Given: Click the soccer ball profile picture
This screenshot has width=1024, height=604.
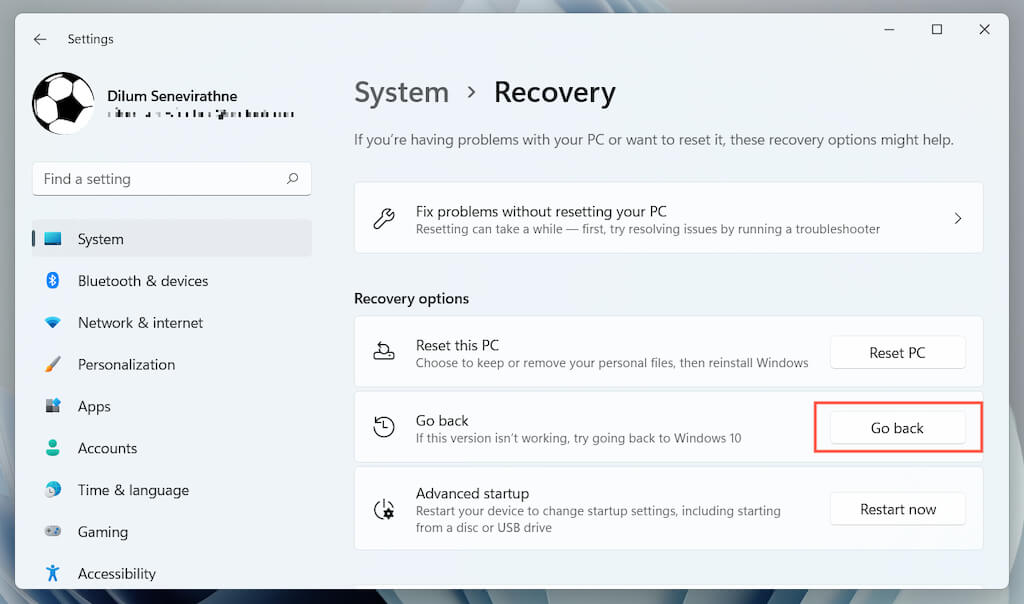Looking at the screenshot, I should [x=63, y=103].
